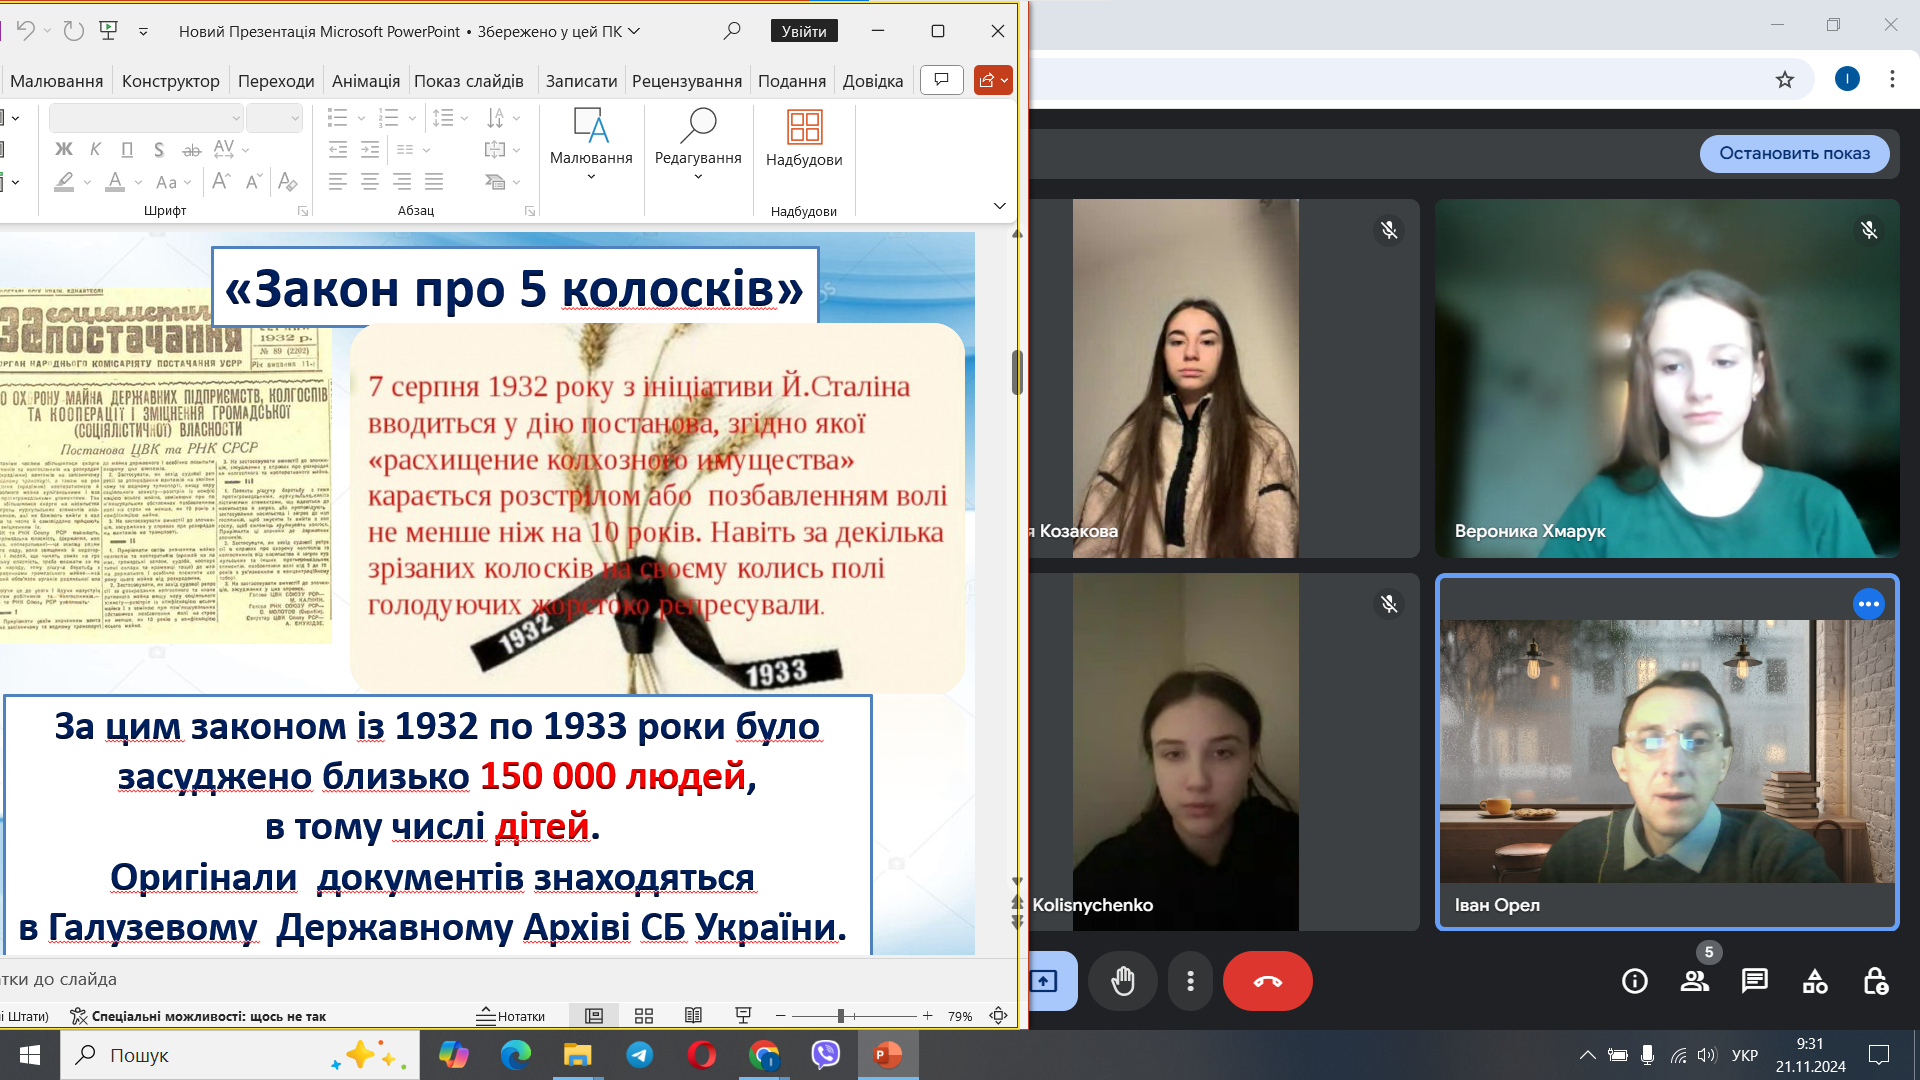
Task: Click the zoom slider in the status bar
Action: pyautogui.click(x=841, y=1016)
